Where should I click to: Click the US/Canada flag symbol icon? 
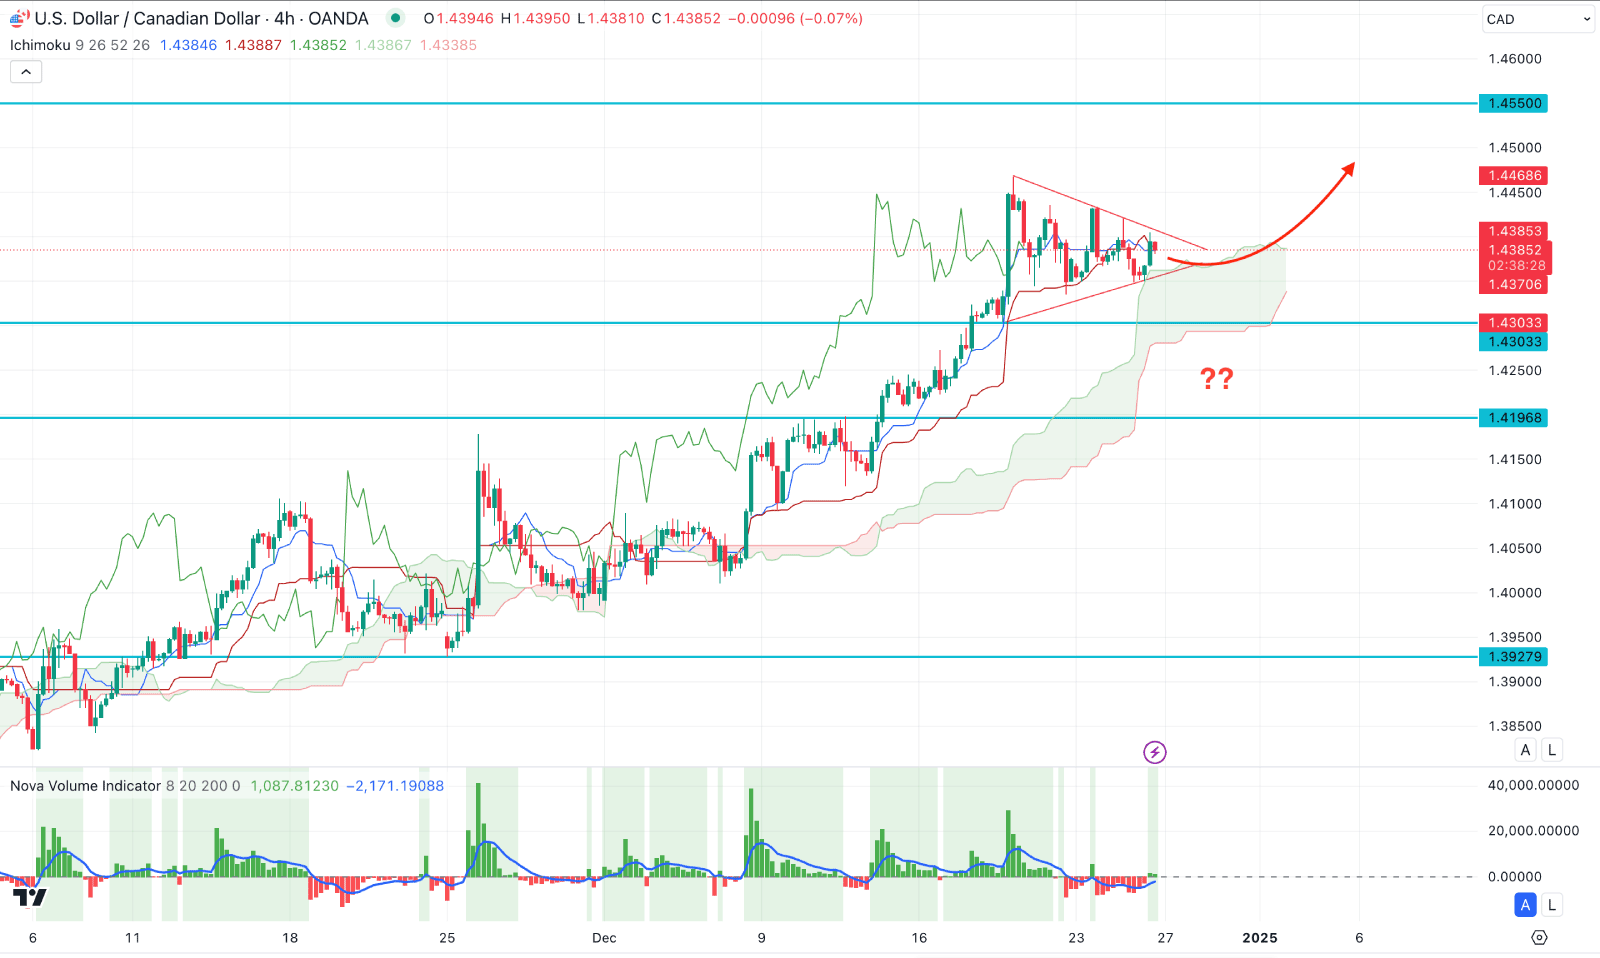pos(19,18)
